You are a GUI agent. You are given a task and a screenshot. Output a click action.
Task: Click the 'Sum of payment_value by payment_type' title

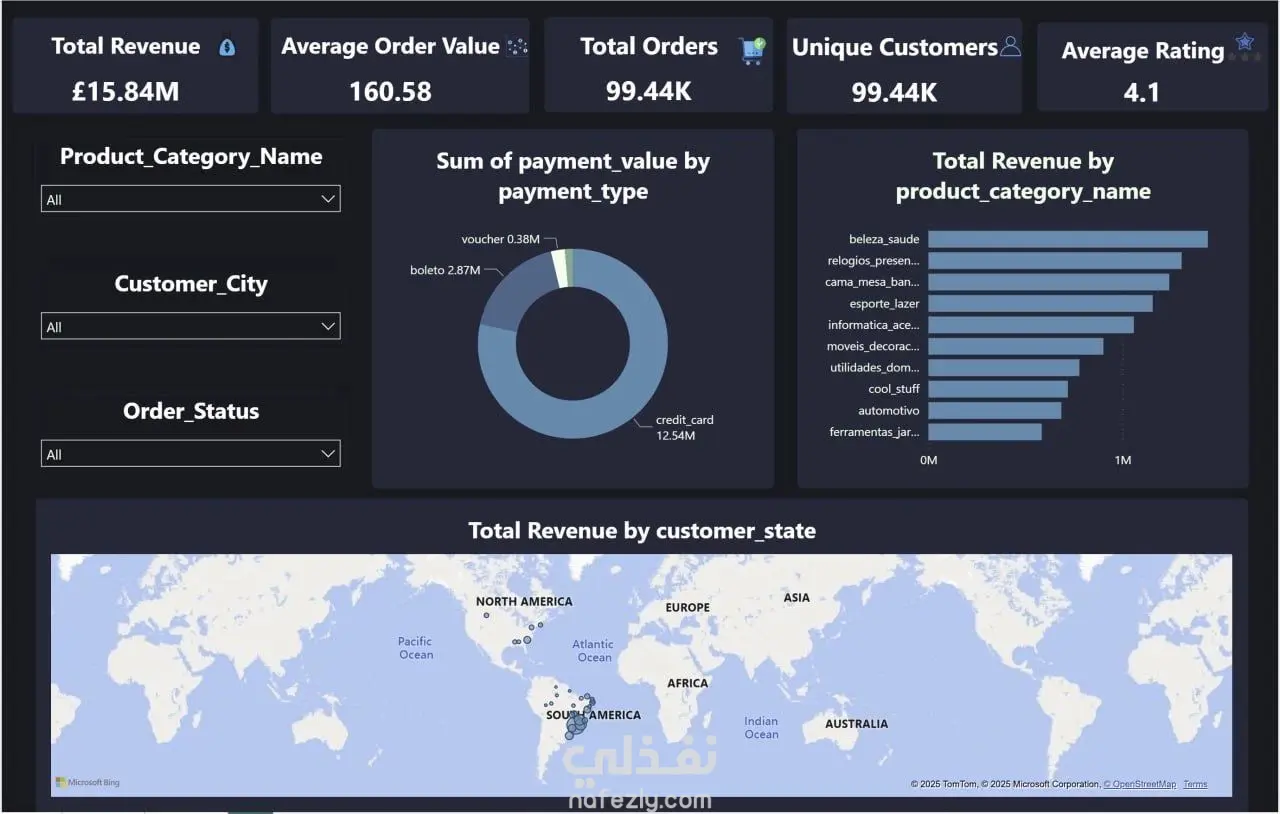click(x=573, y=176)
